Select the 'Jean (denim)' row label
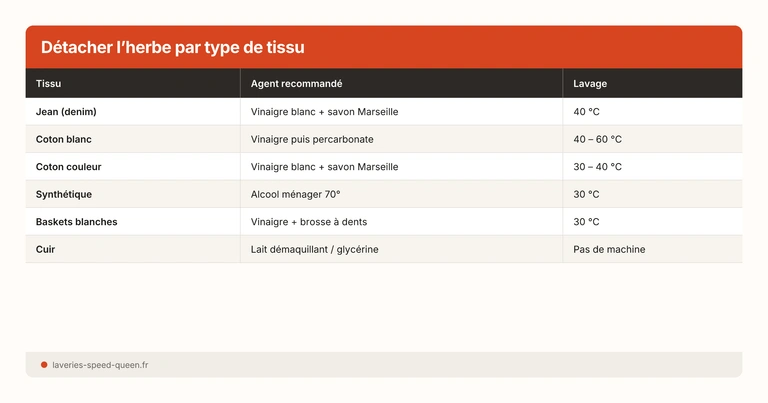Viewport: 768px width, 403px height. (x=66, y=112)
